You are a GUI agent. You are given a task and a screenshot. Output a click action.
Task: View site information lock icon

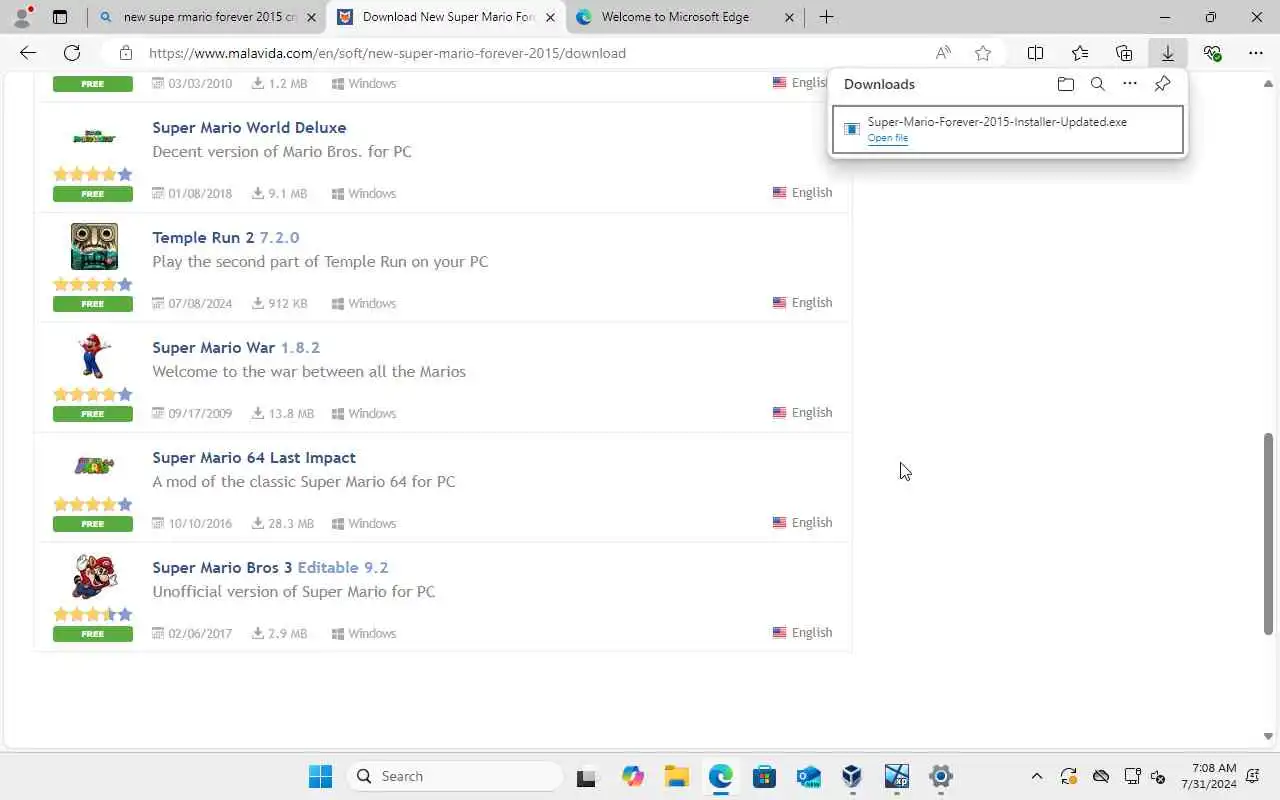[125, 53]
